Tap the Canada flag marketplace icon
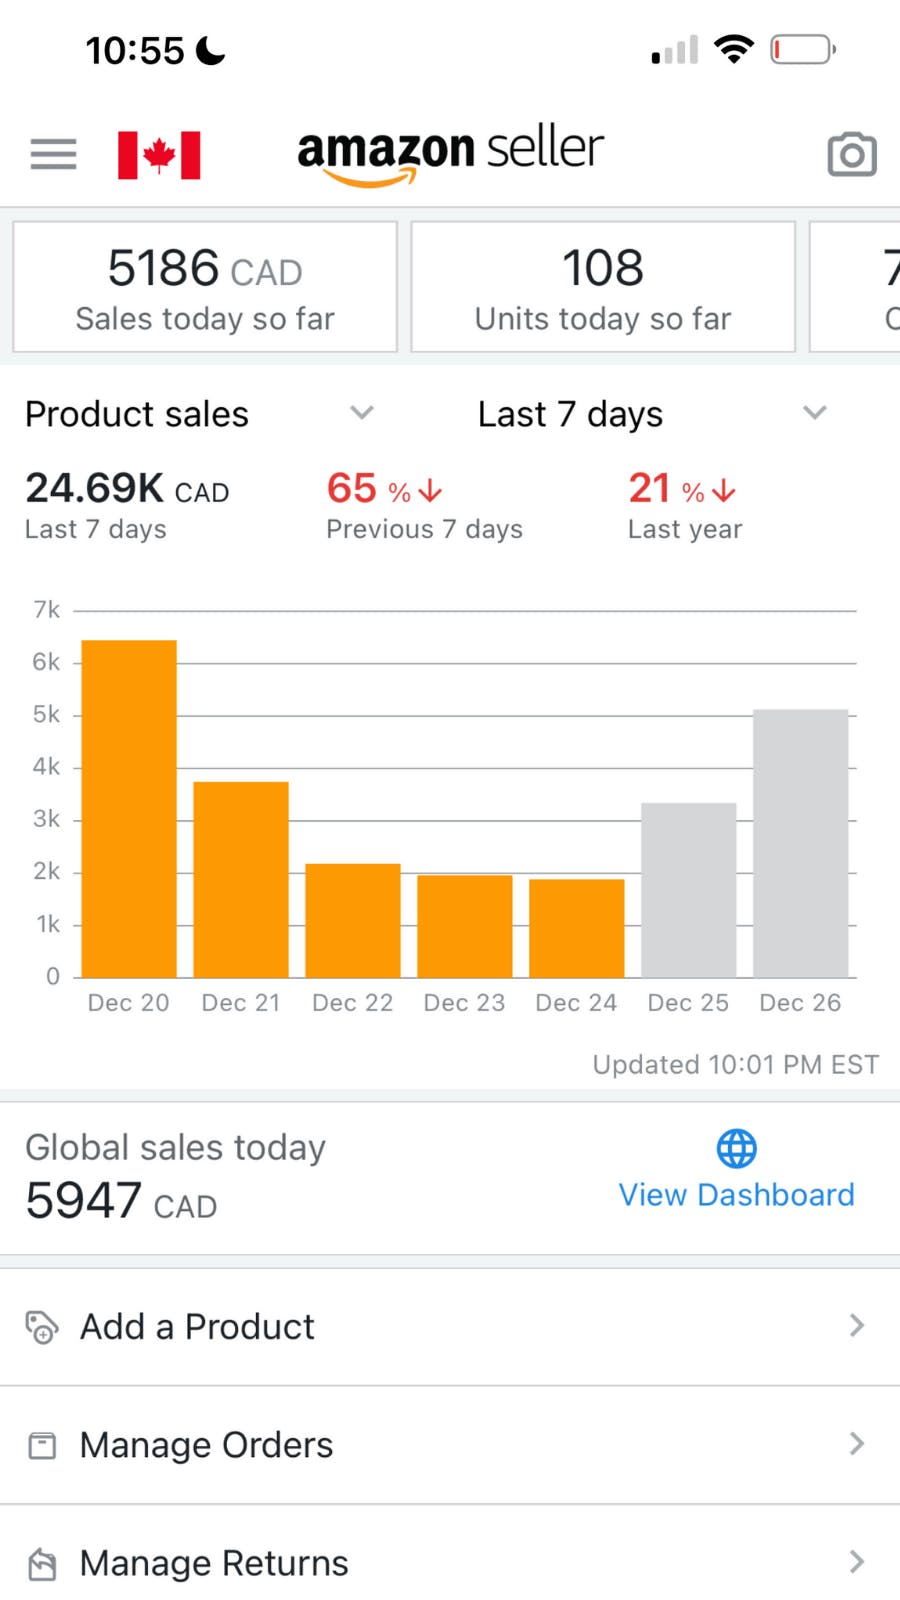Viewport: 900px width, 1600px height. 159,155
